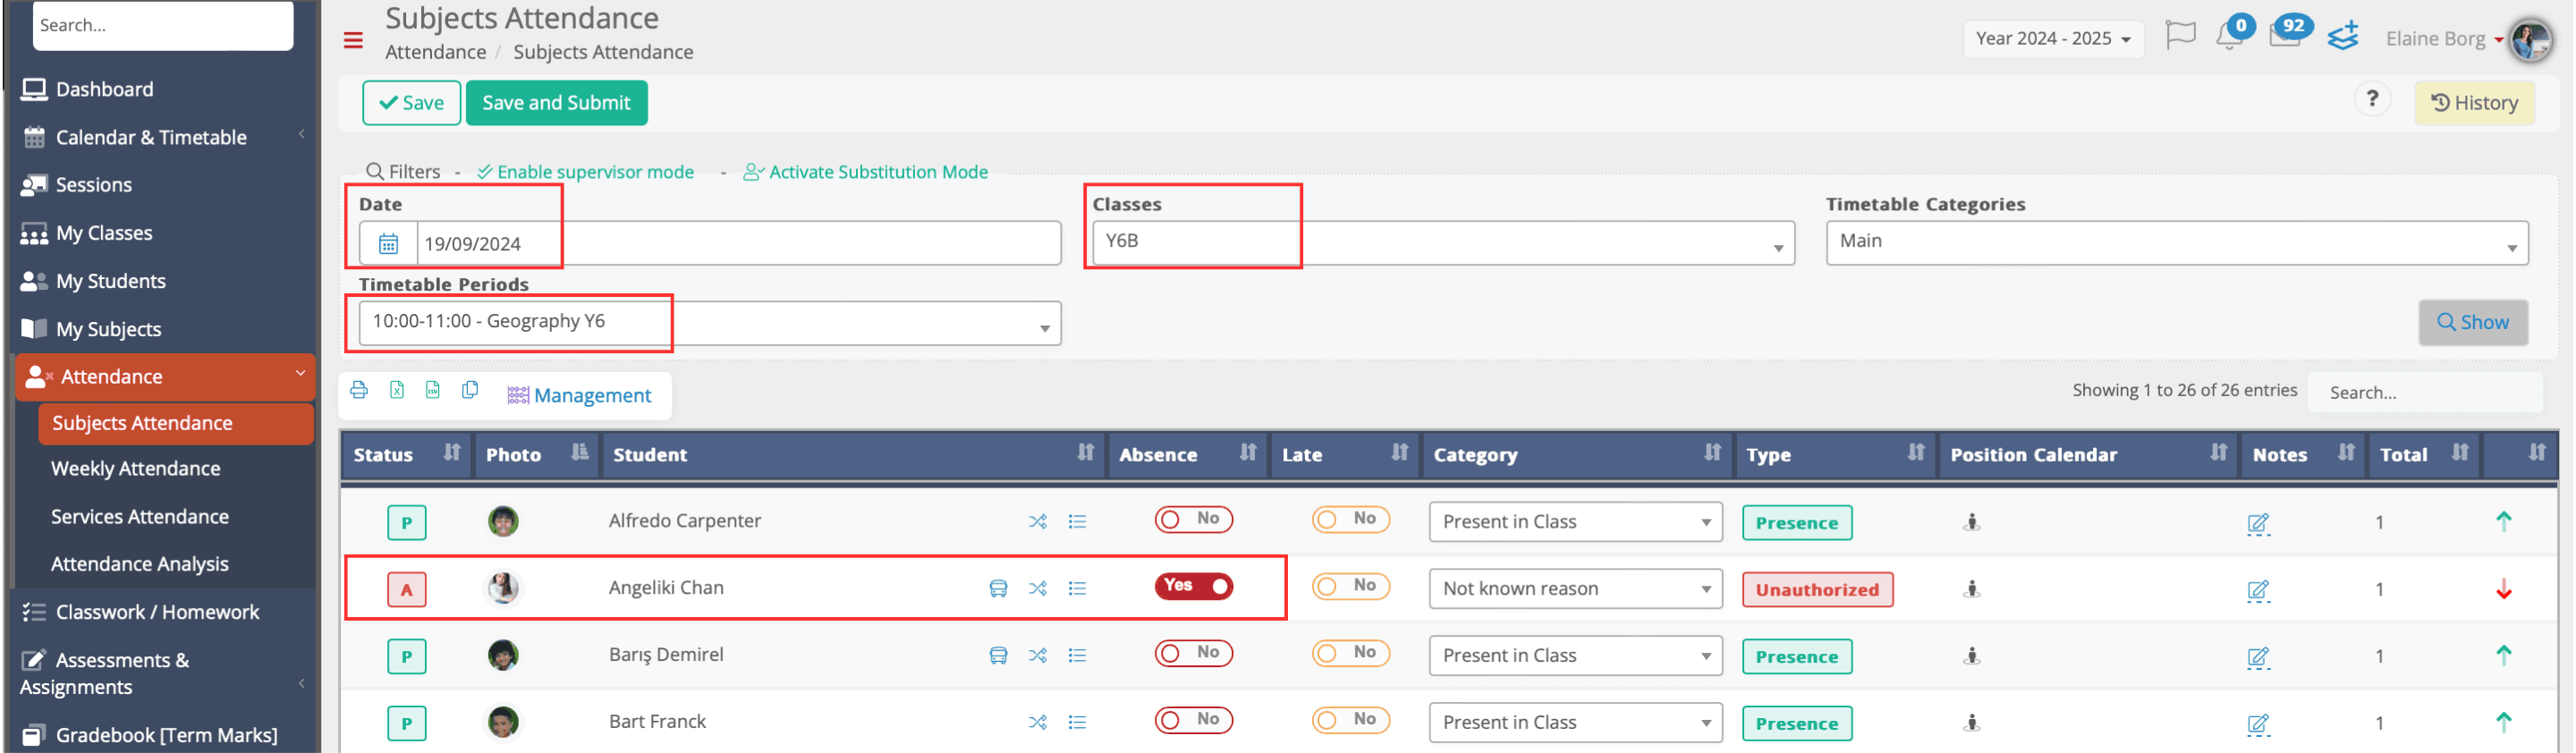
Task: Toggle Absence switch for Bart Franck
Action: pos(1193,720)
